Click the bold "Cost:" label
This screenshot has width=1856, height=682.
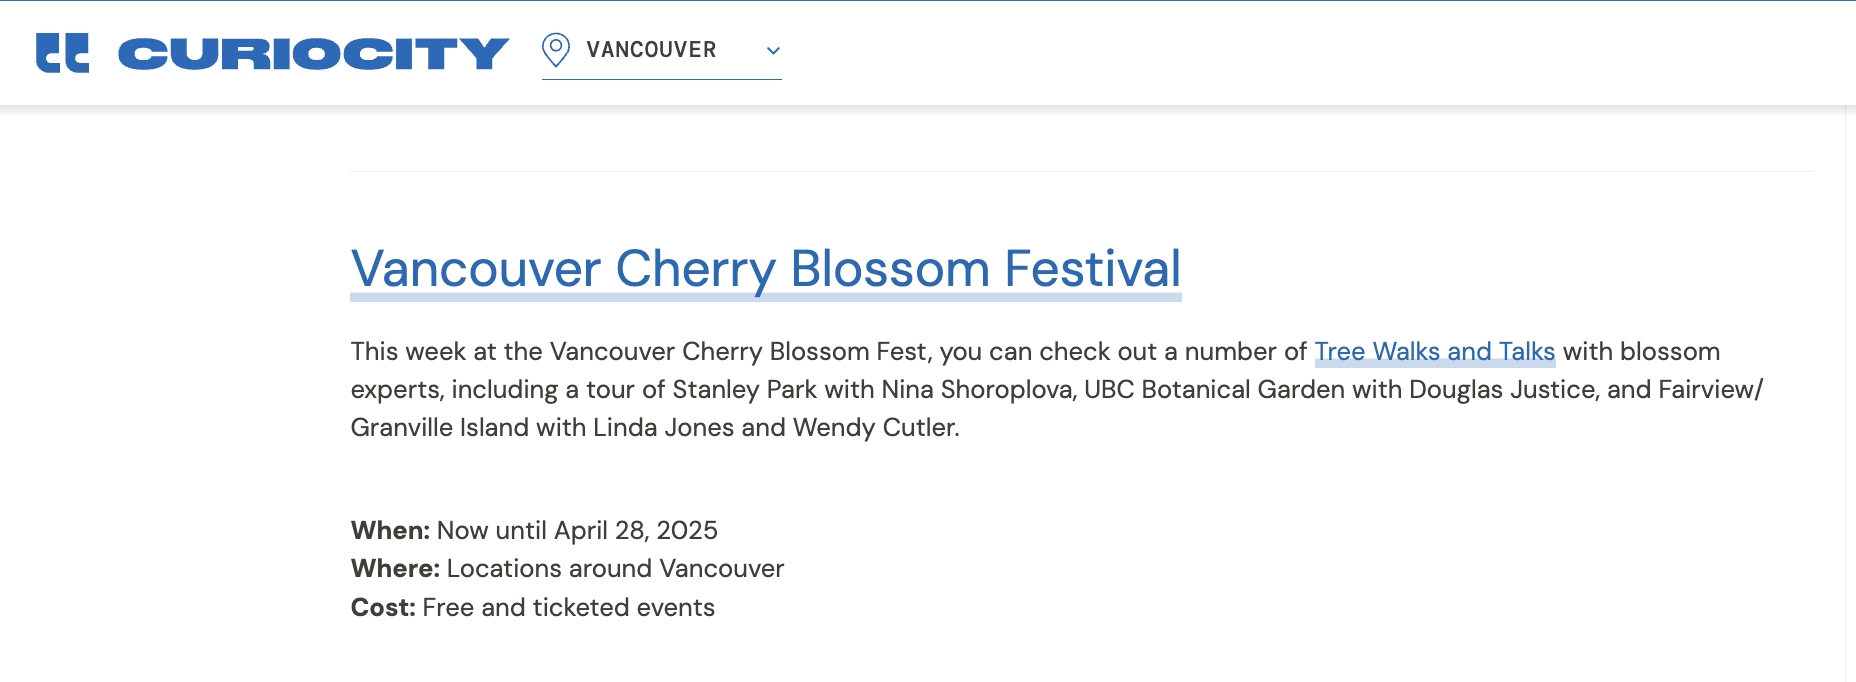(383, 607)
